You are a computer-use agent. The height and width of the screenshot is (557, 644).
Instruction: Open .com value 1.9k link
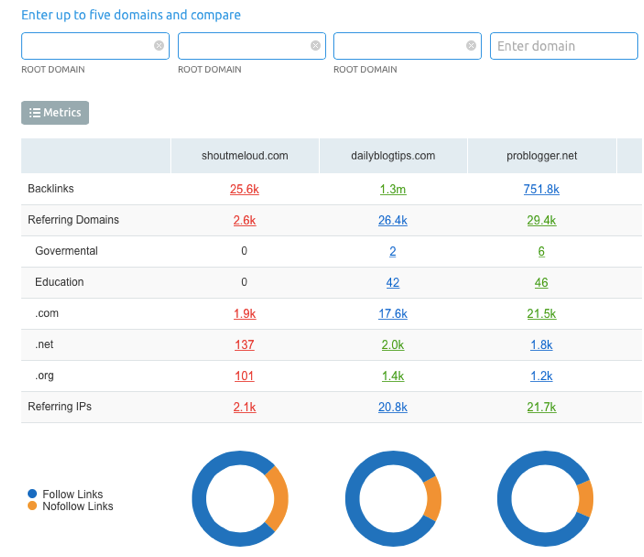tap(244, 314)
